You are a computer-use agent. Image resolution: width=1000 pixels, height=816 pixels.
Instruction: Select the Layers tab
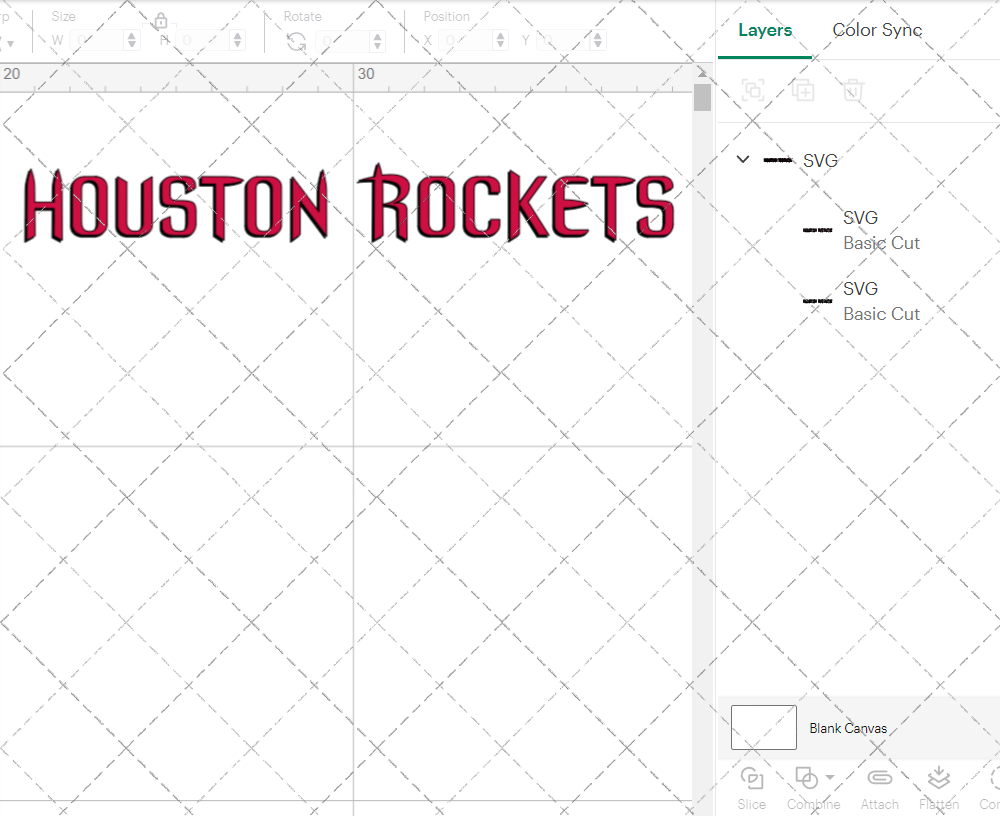pyautogui.click(x=764, y=30)
